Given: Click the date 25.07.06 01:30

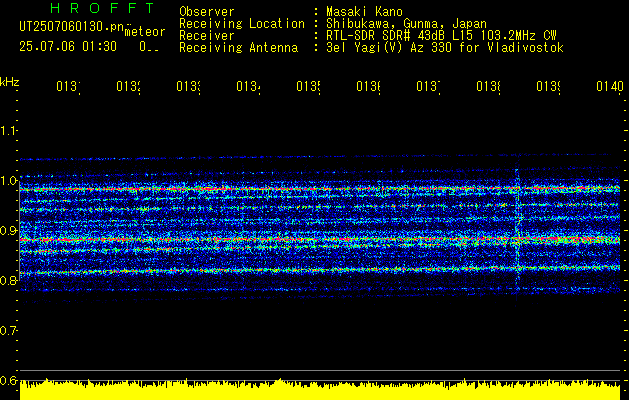Looking at the screenshot, I should tap(68, 47).
